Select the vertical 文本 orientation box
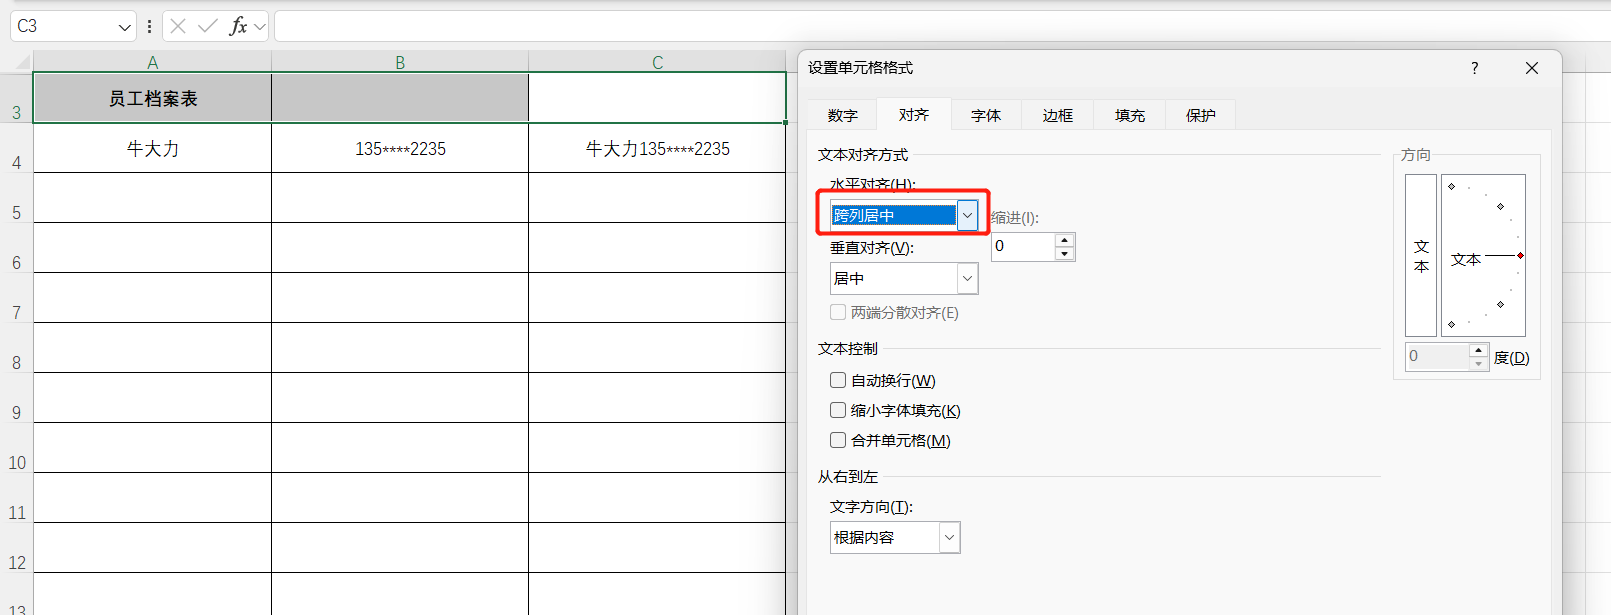Image resolution: width=1611 pixels, height=615 pixels. point(1421,256)
